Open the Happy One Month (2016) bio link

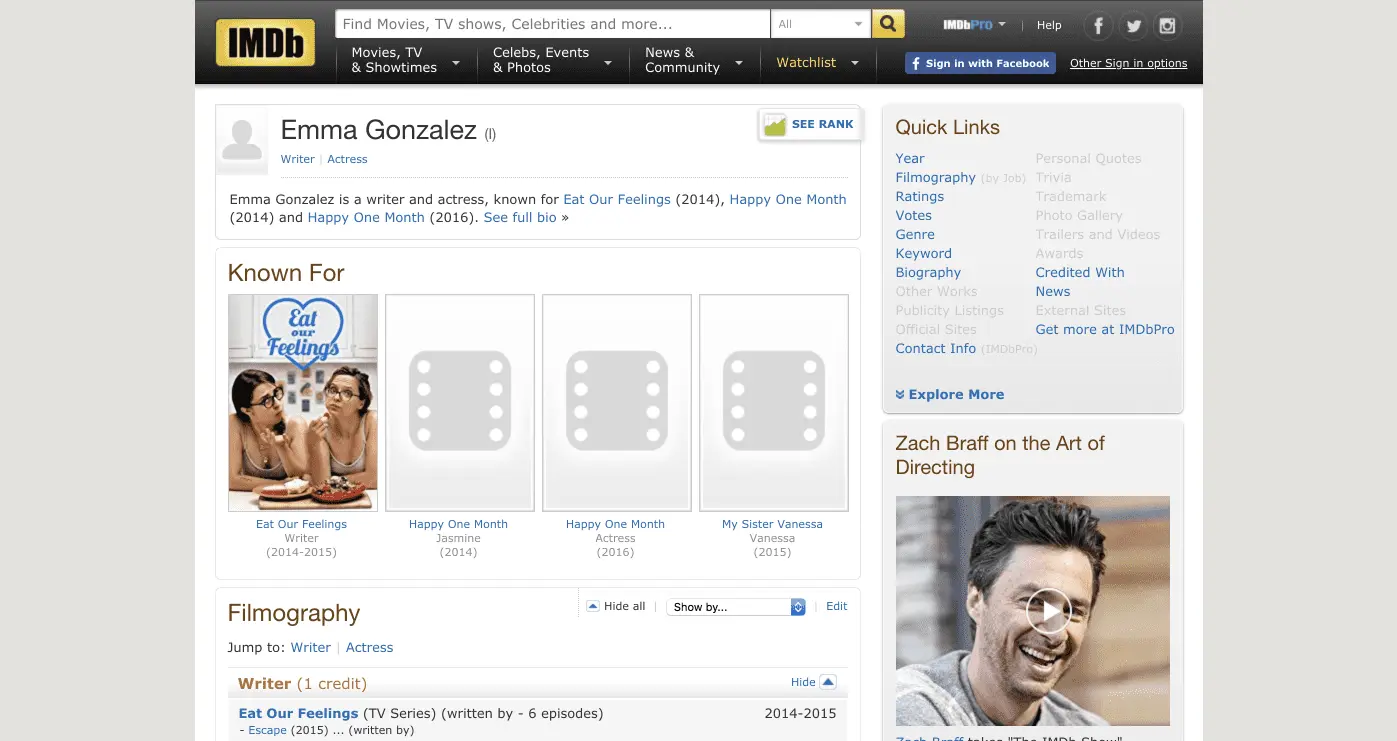(x=366, y=217)
